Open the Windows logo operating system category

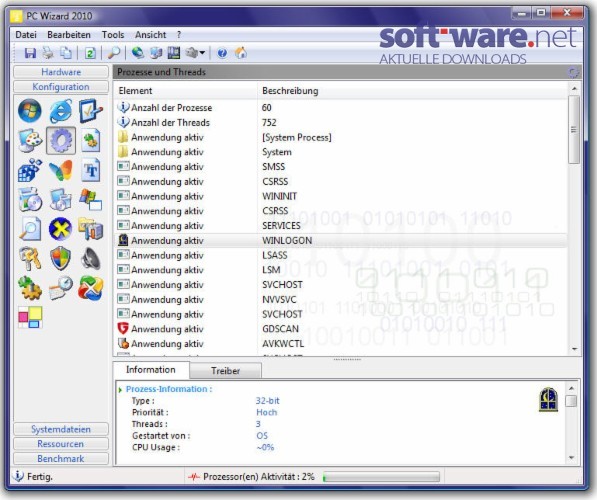point(30,111)
